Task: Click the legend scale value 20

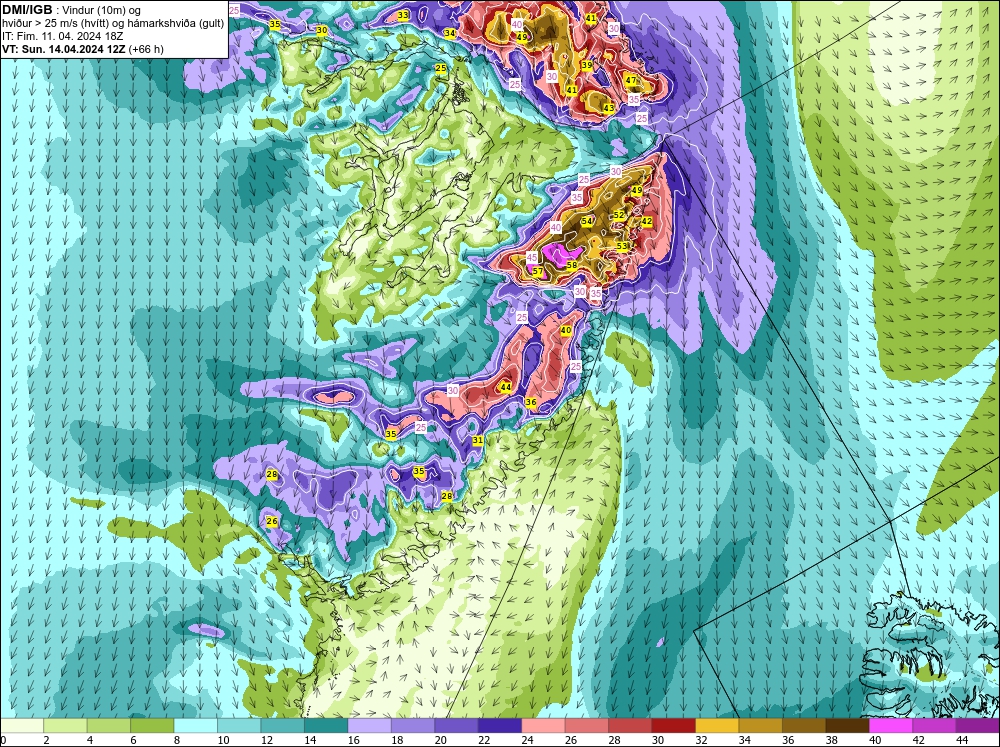Action: [x=439, y=740]
